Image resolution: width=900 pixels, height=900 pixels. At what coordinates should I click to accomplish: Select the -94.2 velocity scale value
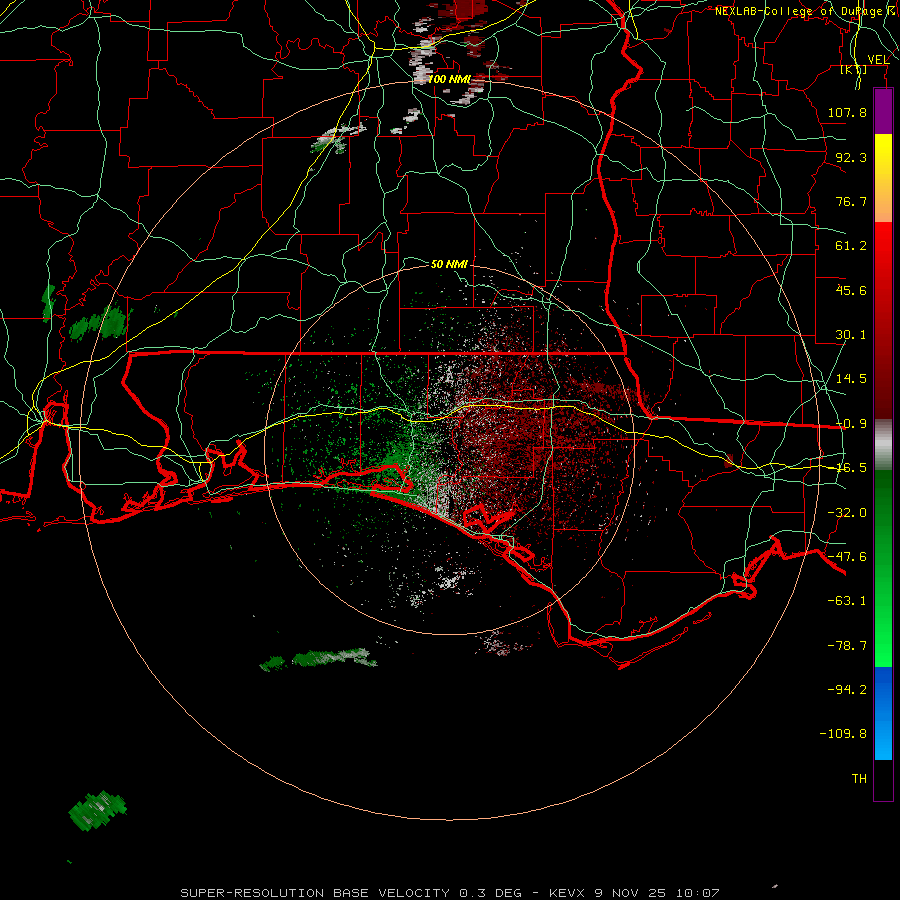click(847, 689)
